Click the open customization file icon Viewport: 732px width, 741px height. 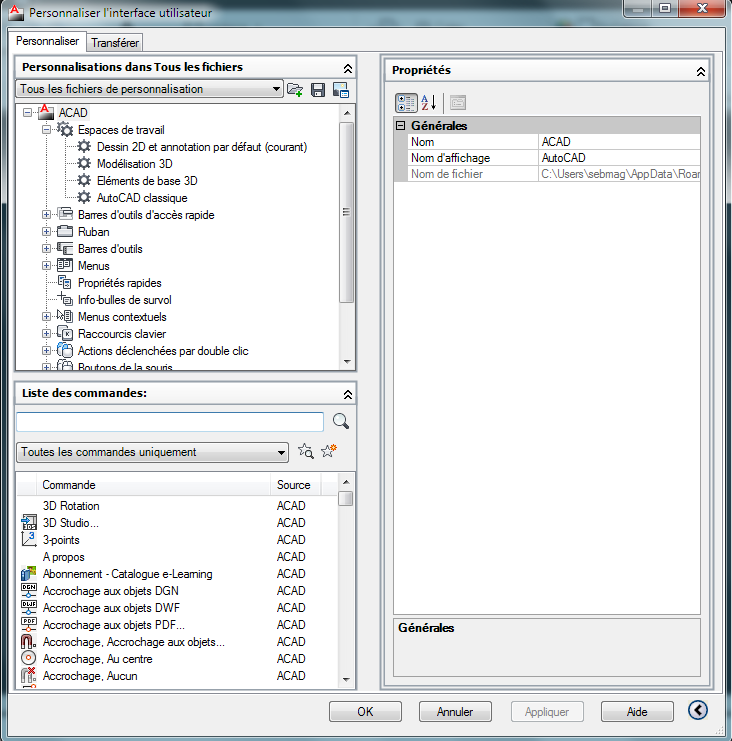295,90
